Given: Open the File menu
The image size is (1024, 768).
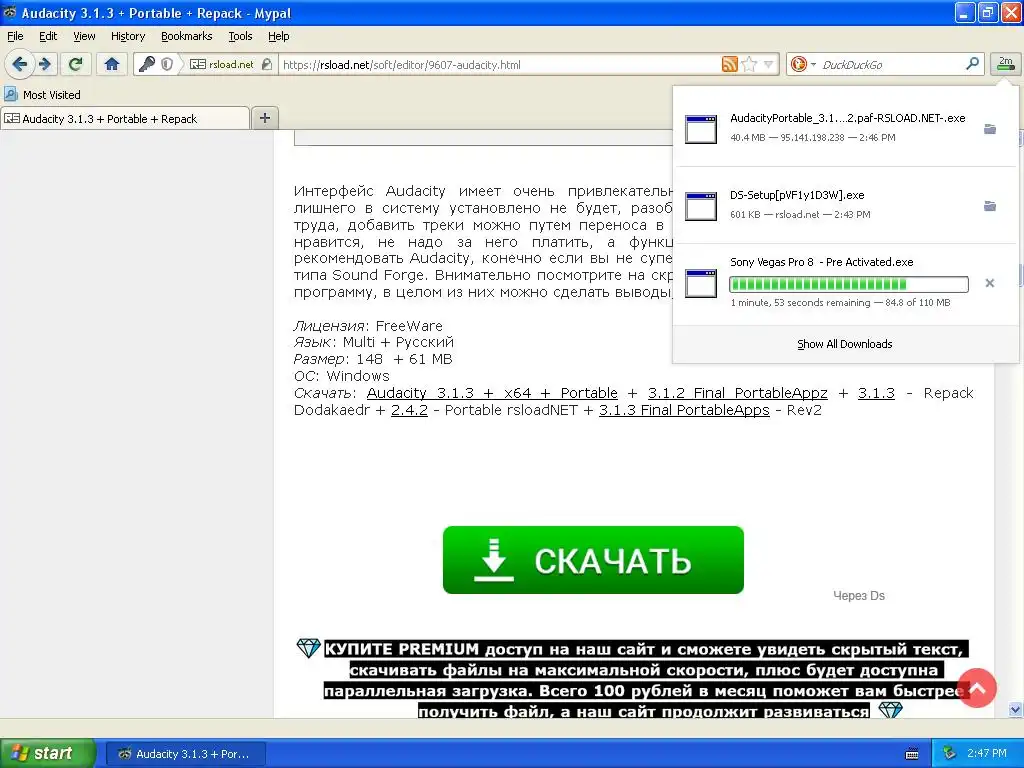Looking at the screenshot, I should [15, 36].
